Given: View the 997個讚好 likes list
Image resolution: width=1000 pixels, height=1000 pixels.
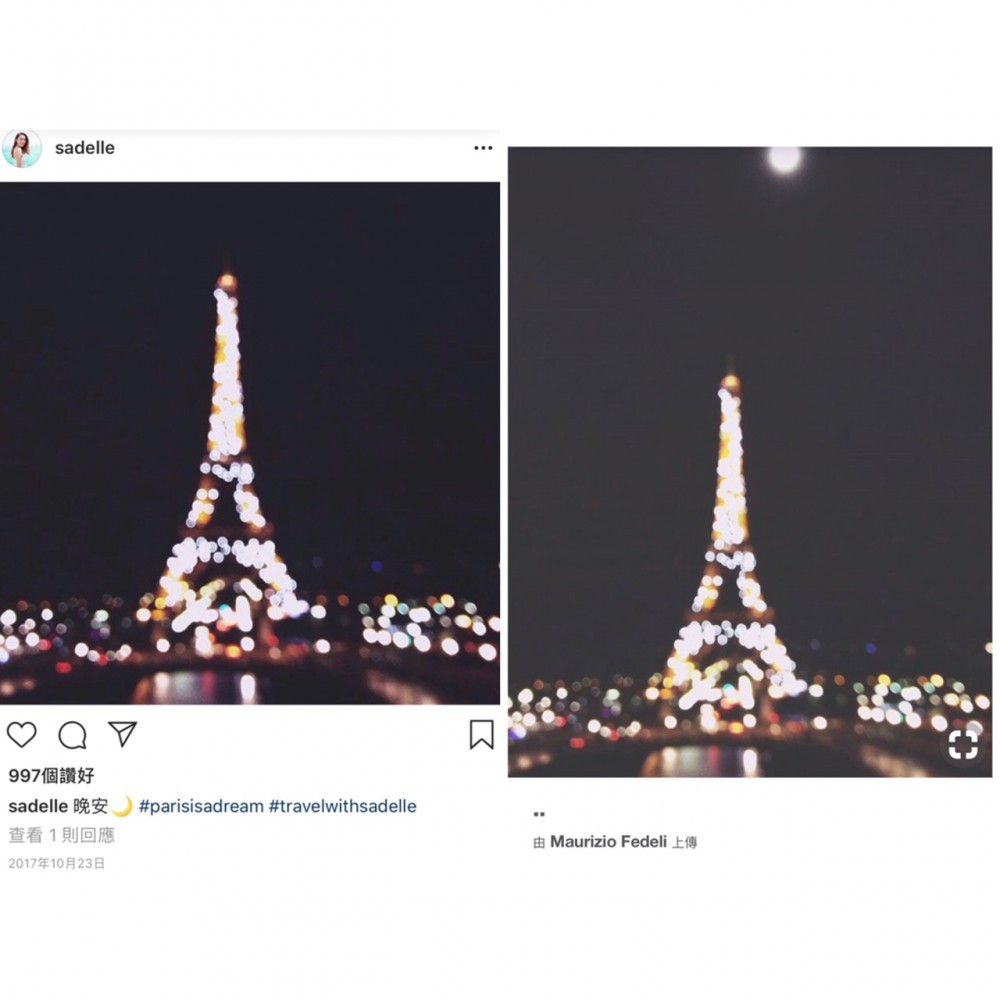Looking at the screenshot, I should pos(52,776).
